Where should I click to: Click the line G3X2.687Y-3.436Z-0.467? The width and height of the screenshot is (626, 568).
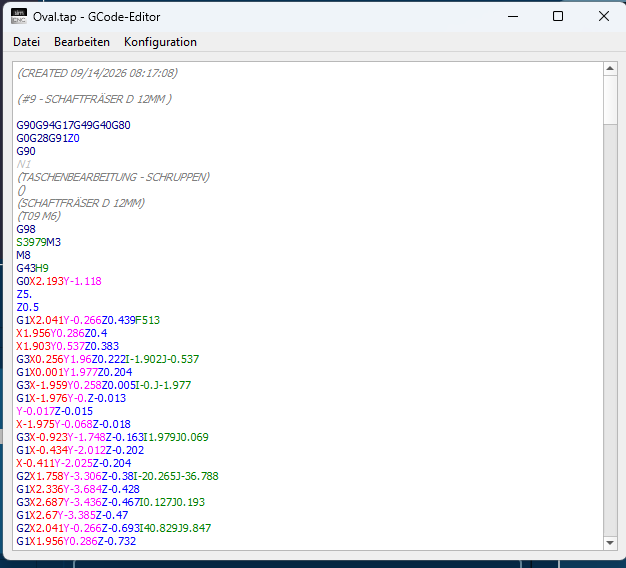(x=111, y=502)
